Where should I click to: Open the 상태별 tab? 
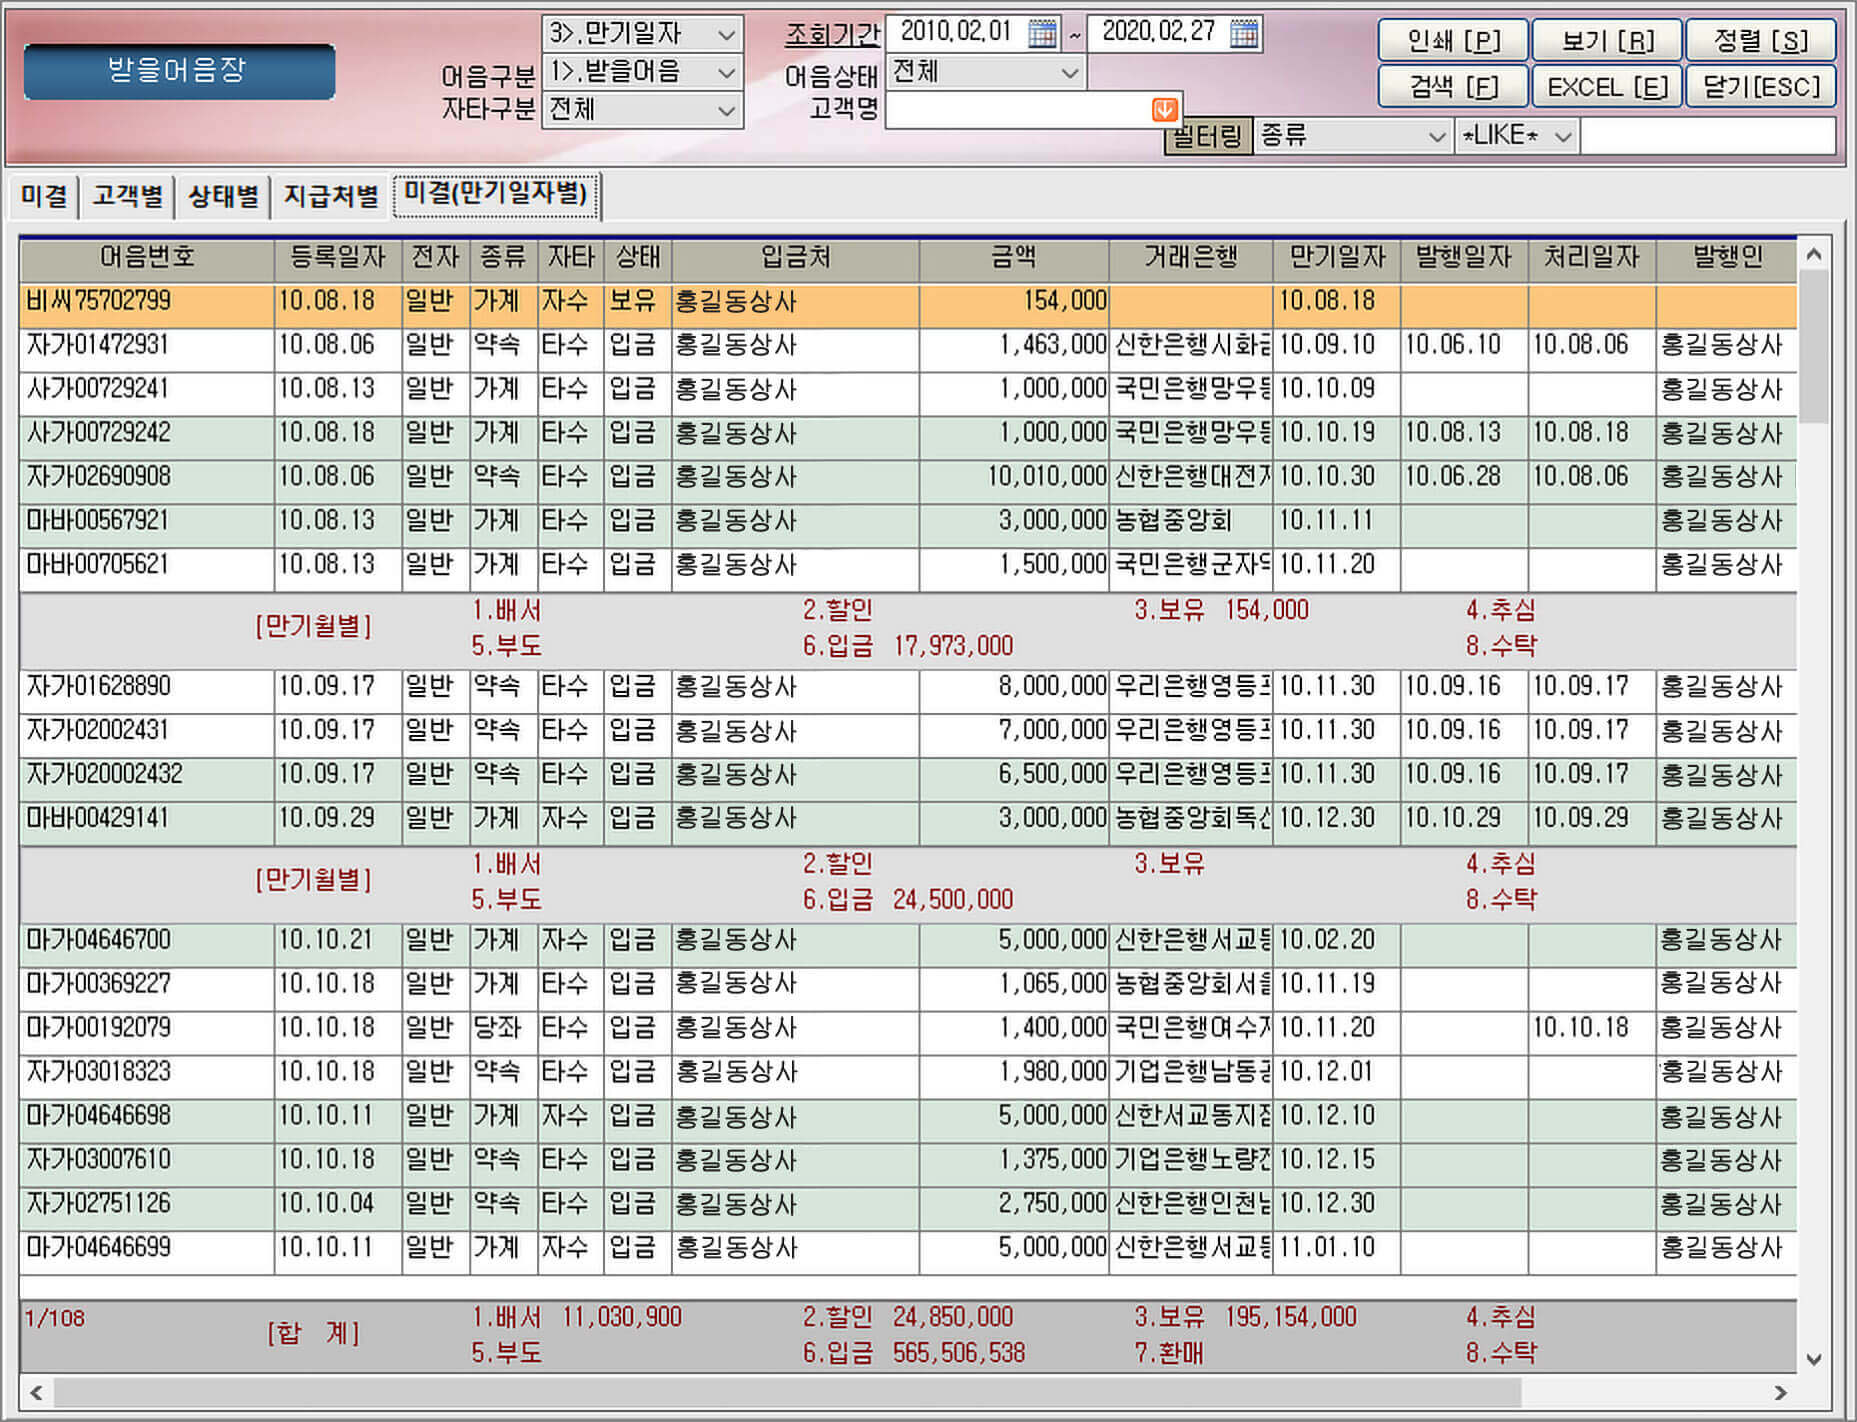click(223, 195)
